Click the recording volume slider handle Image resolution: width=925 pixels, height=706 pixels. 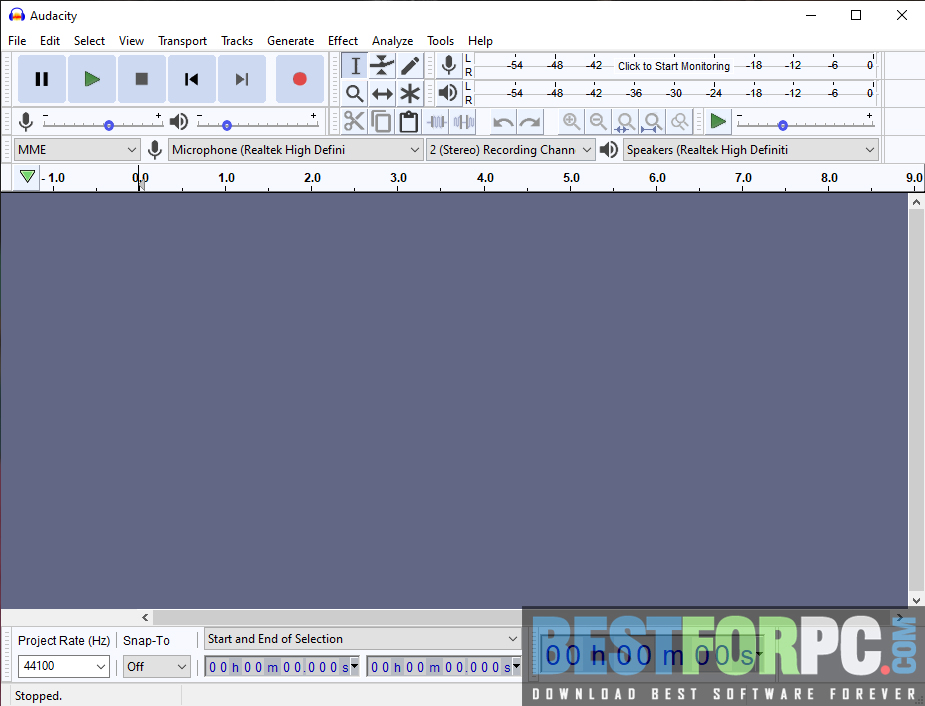point(109,125)
